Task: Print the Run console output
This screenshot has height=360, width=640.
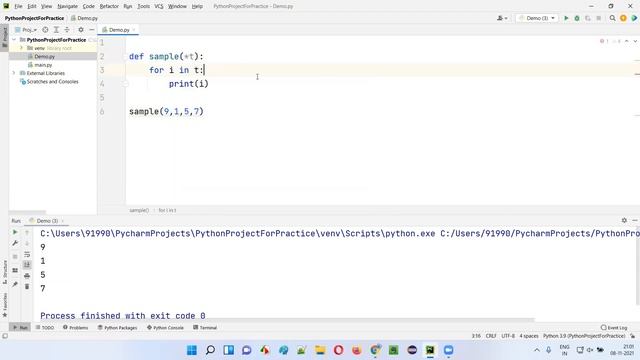Action: click(x=27, y=276)
